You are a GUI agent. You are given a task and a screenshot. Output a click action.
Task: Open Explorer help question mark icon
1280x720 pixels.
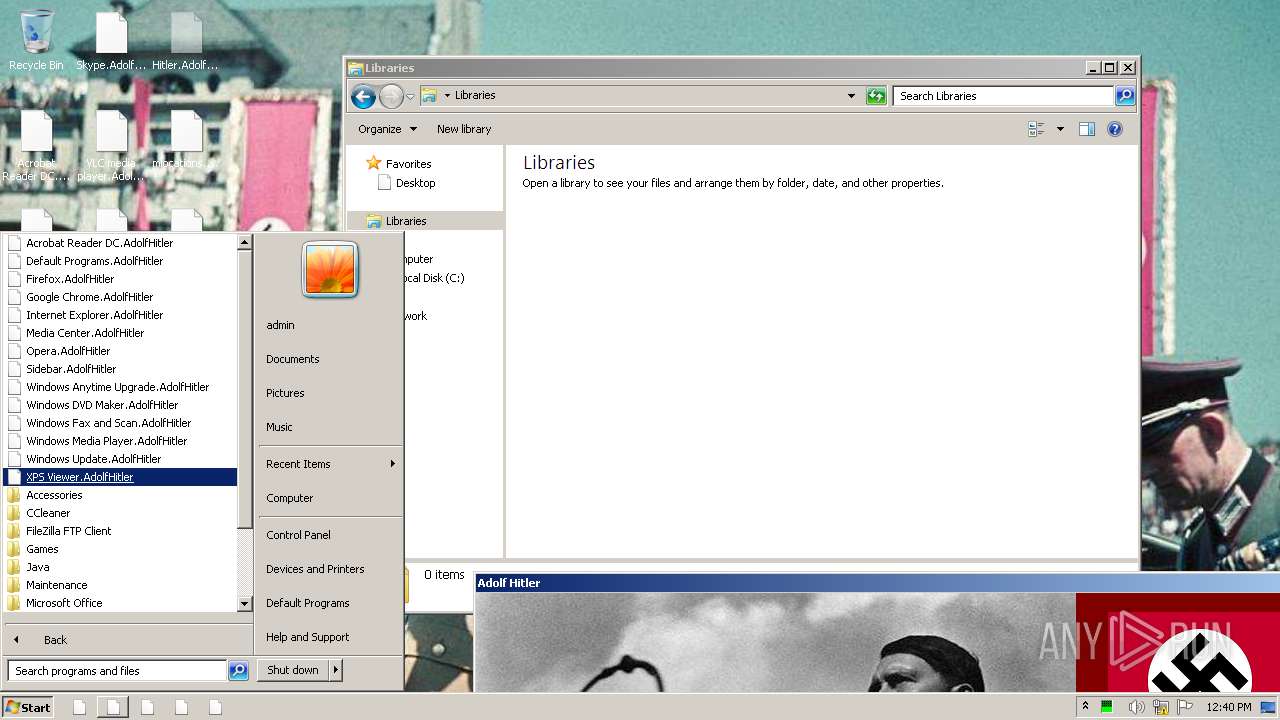click(1115, 129)
